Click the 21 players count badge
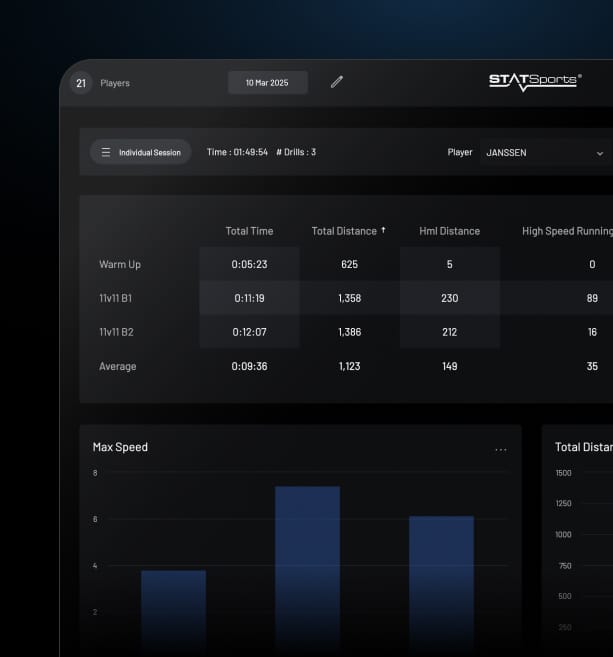 (x=81, y=83)
